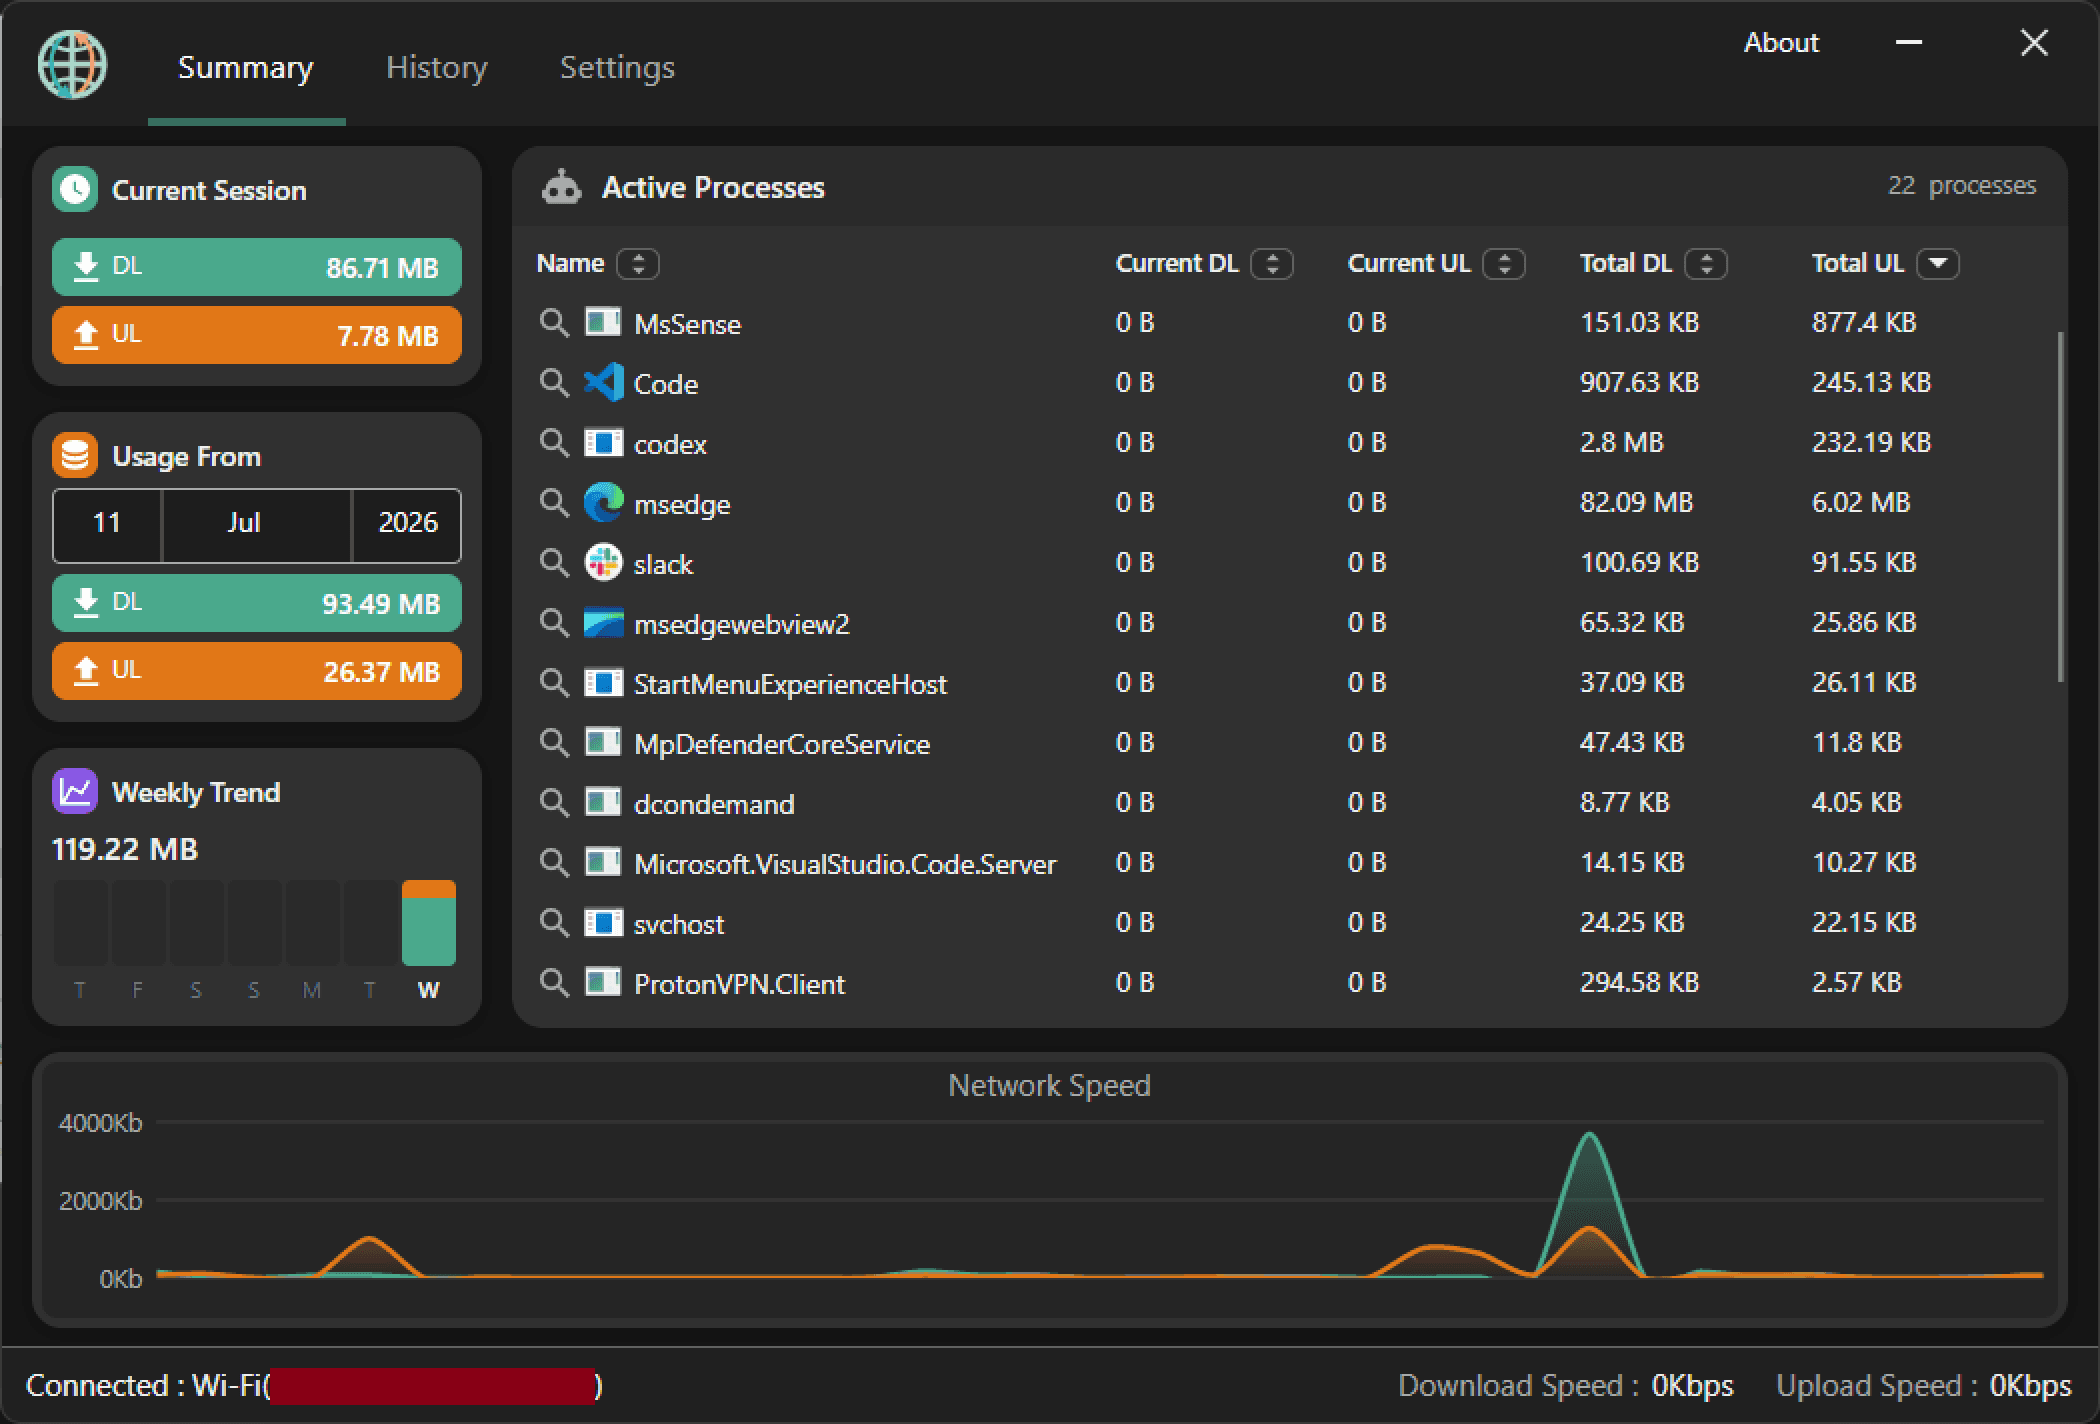This screenshot has height=1424, width=2100.
Task: Click the Active Processes robot icon
Action: (561, 187)
